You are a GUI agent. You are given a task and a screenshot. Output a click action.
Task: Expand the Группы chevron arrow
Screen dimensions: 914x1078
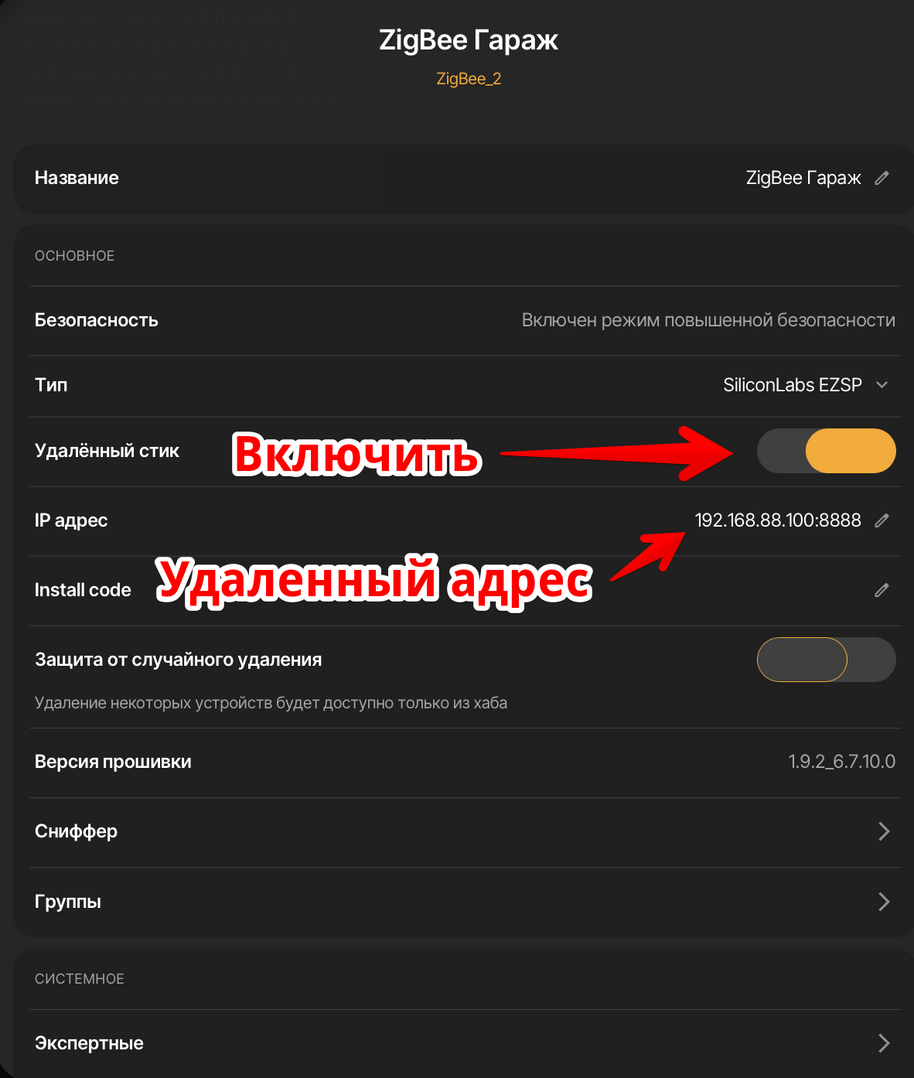(884, 901)
